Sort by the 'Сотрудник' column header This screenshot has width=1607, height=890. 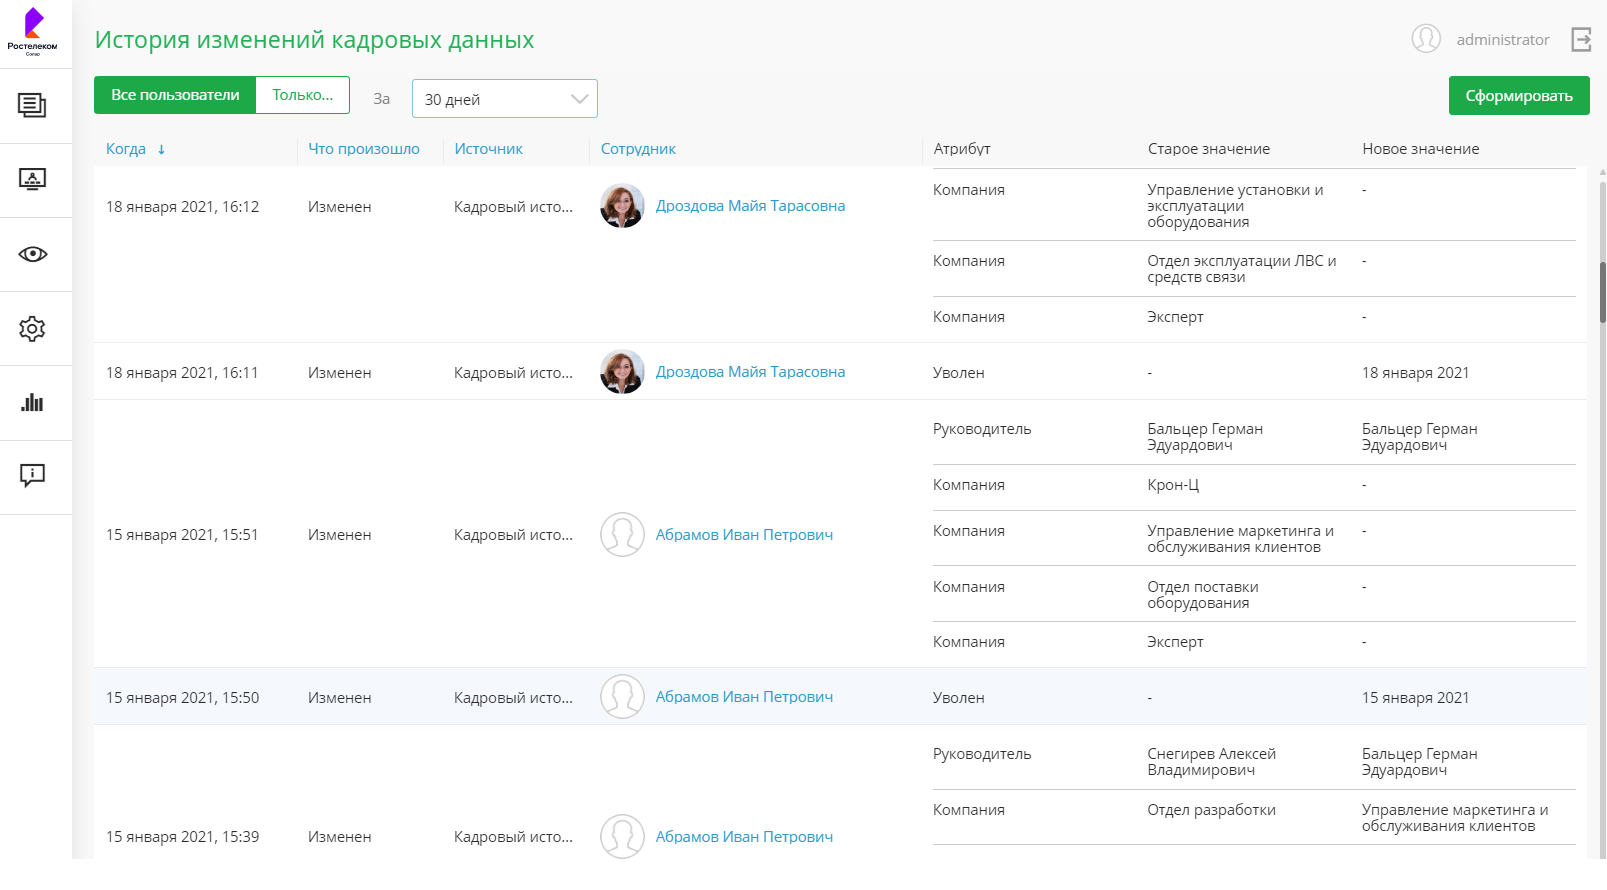pos(638,149)
